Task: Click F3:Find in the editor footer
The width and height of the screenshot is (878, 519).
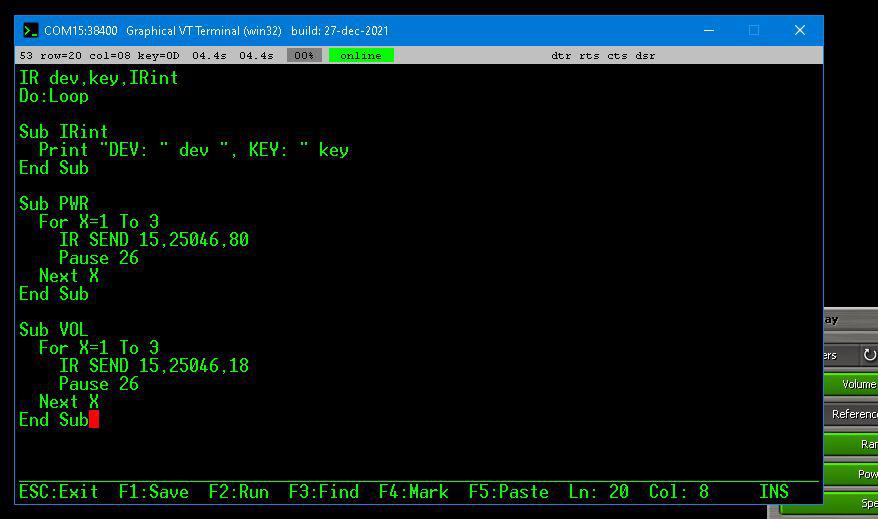Action: click(323, 492)
